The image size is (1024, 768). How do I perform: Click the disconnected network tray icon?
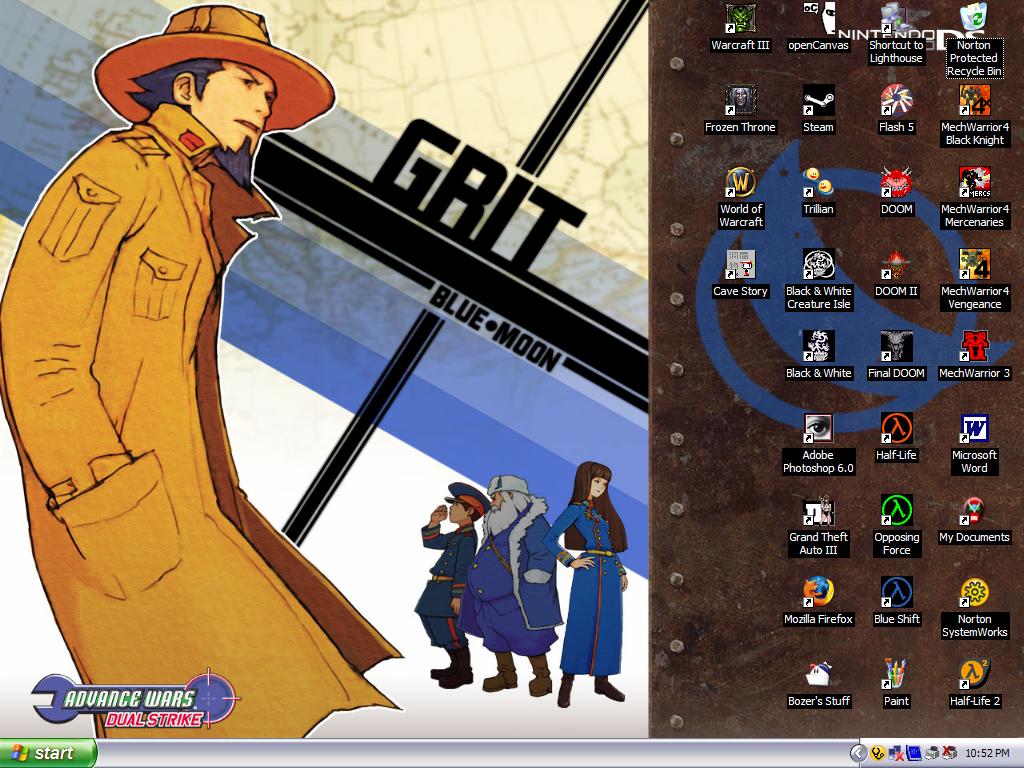coord(896,753)
